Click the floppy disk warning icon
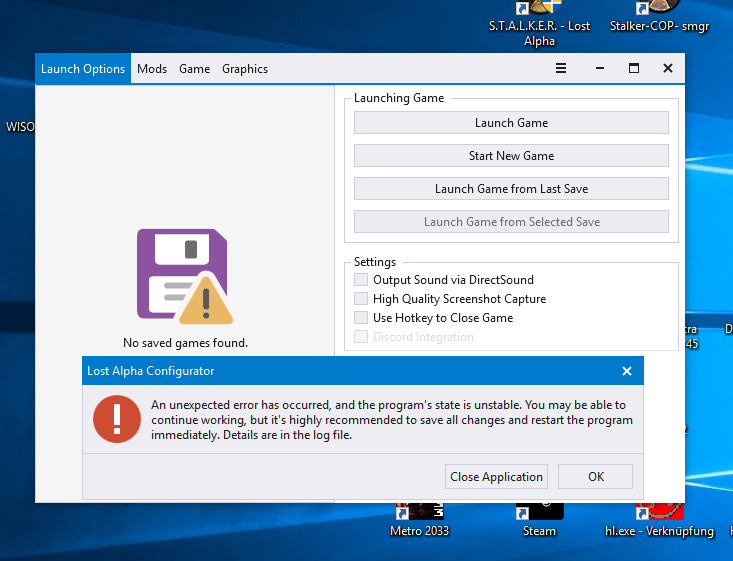This screenshot has width=733, height=561. pyautogui.click(x=185, y=276)
